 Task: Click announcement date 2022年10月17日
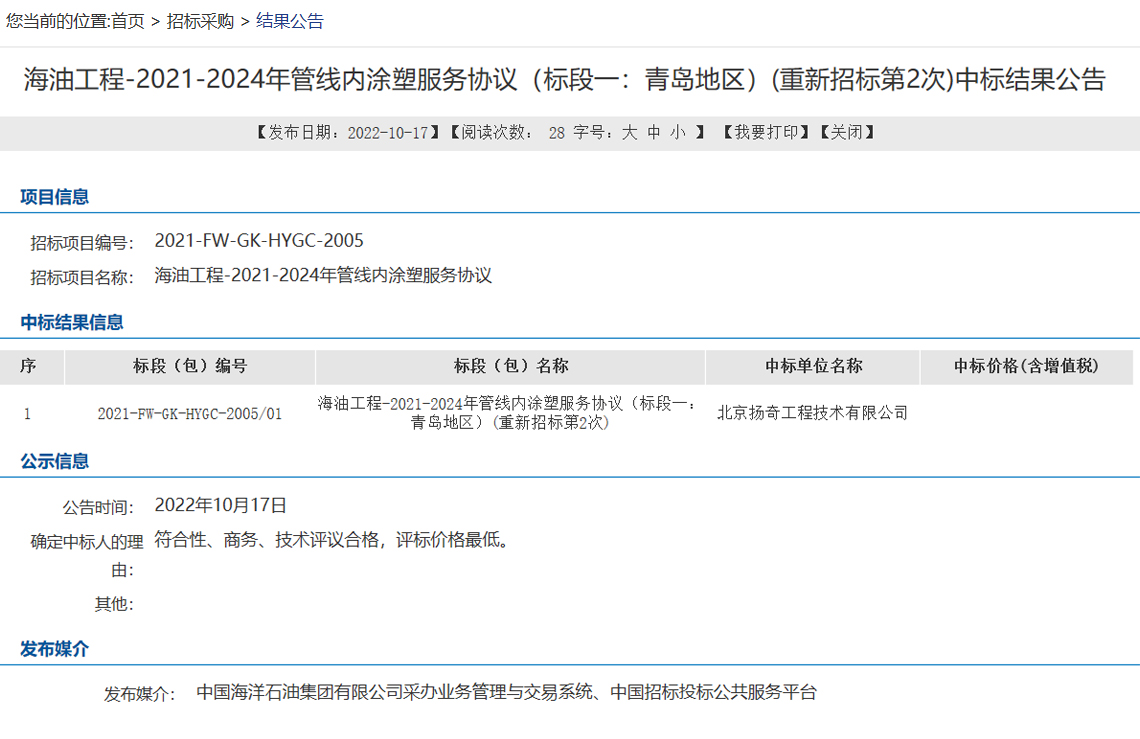[x=220, y=505]
